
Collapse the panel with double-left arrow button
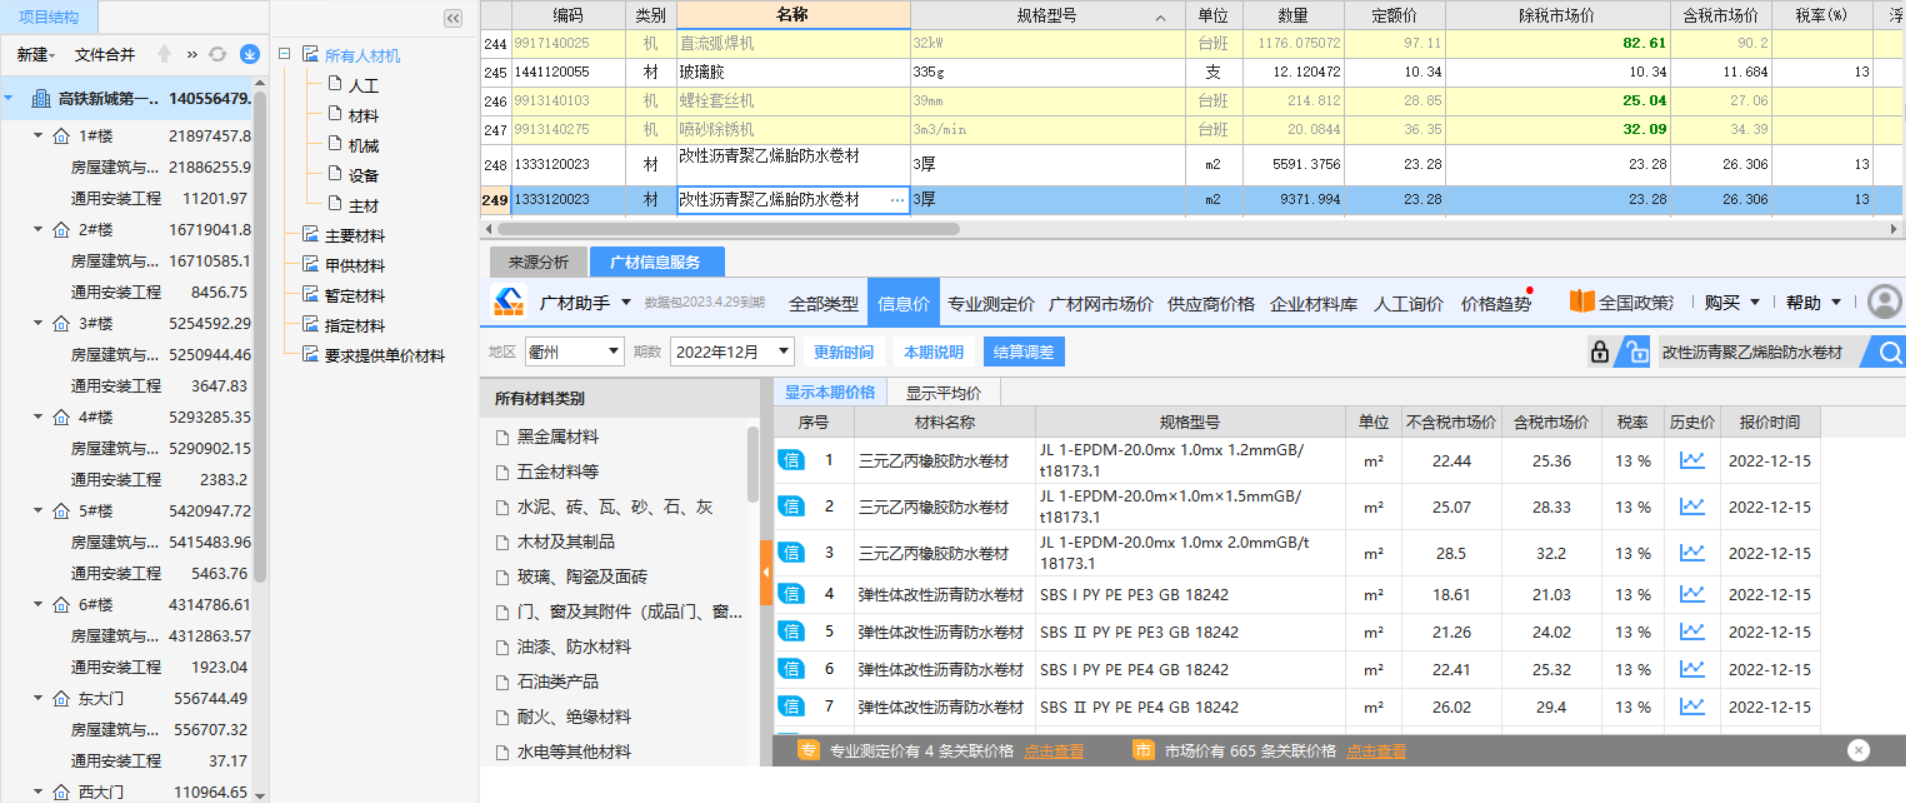(453, 18)
